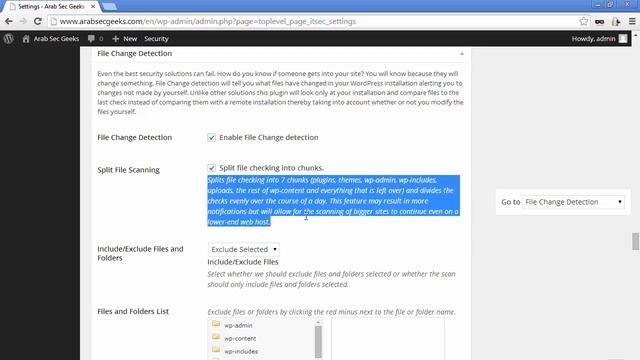Select the Settings - Arab Sec Geeks tab
This screenshot has height=360, width=640.
pyautogui.click(x=51, y=7)
